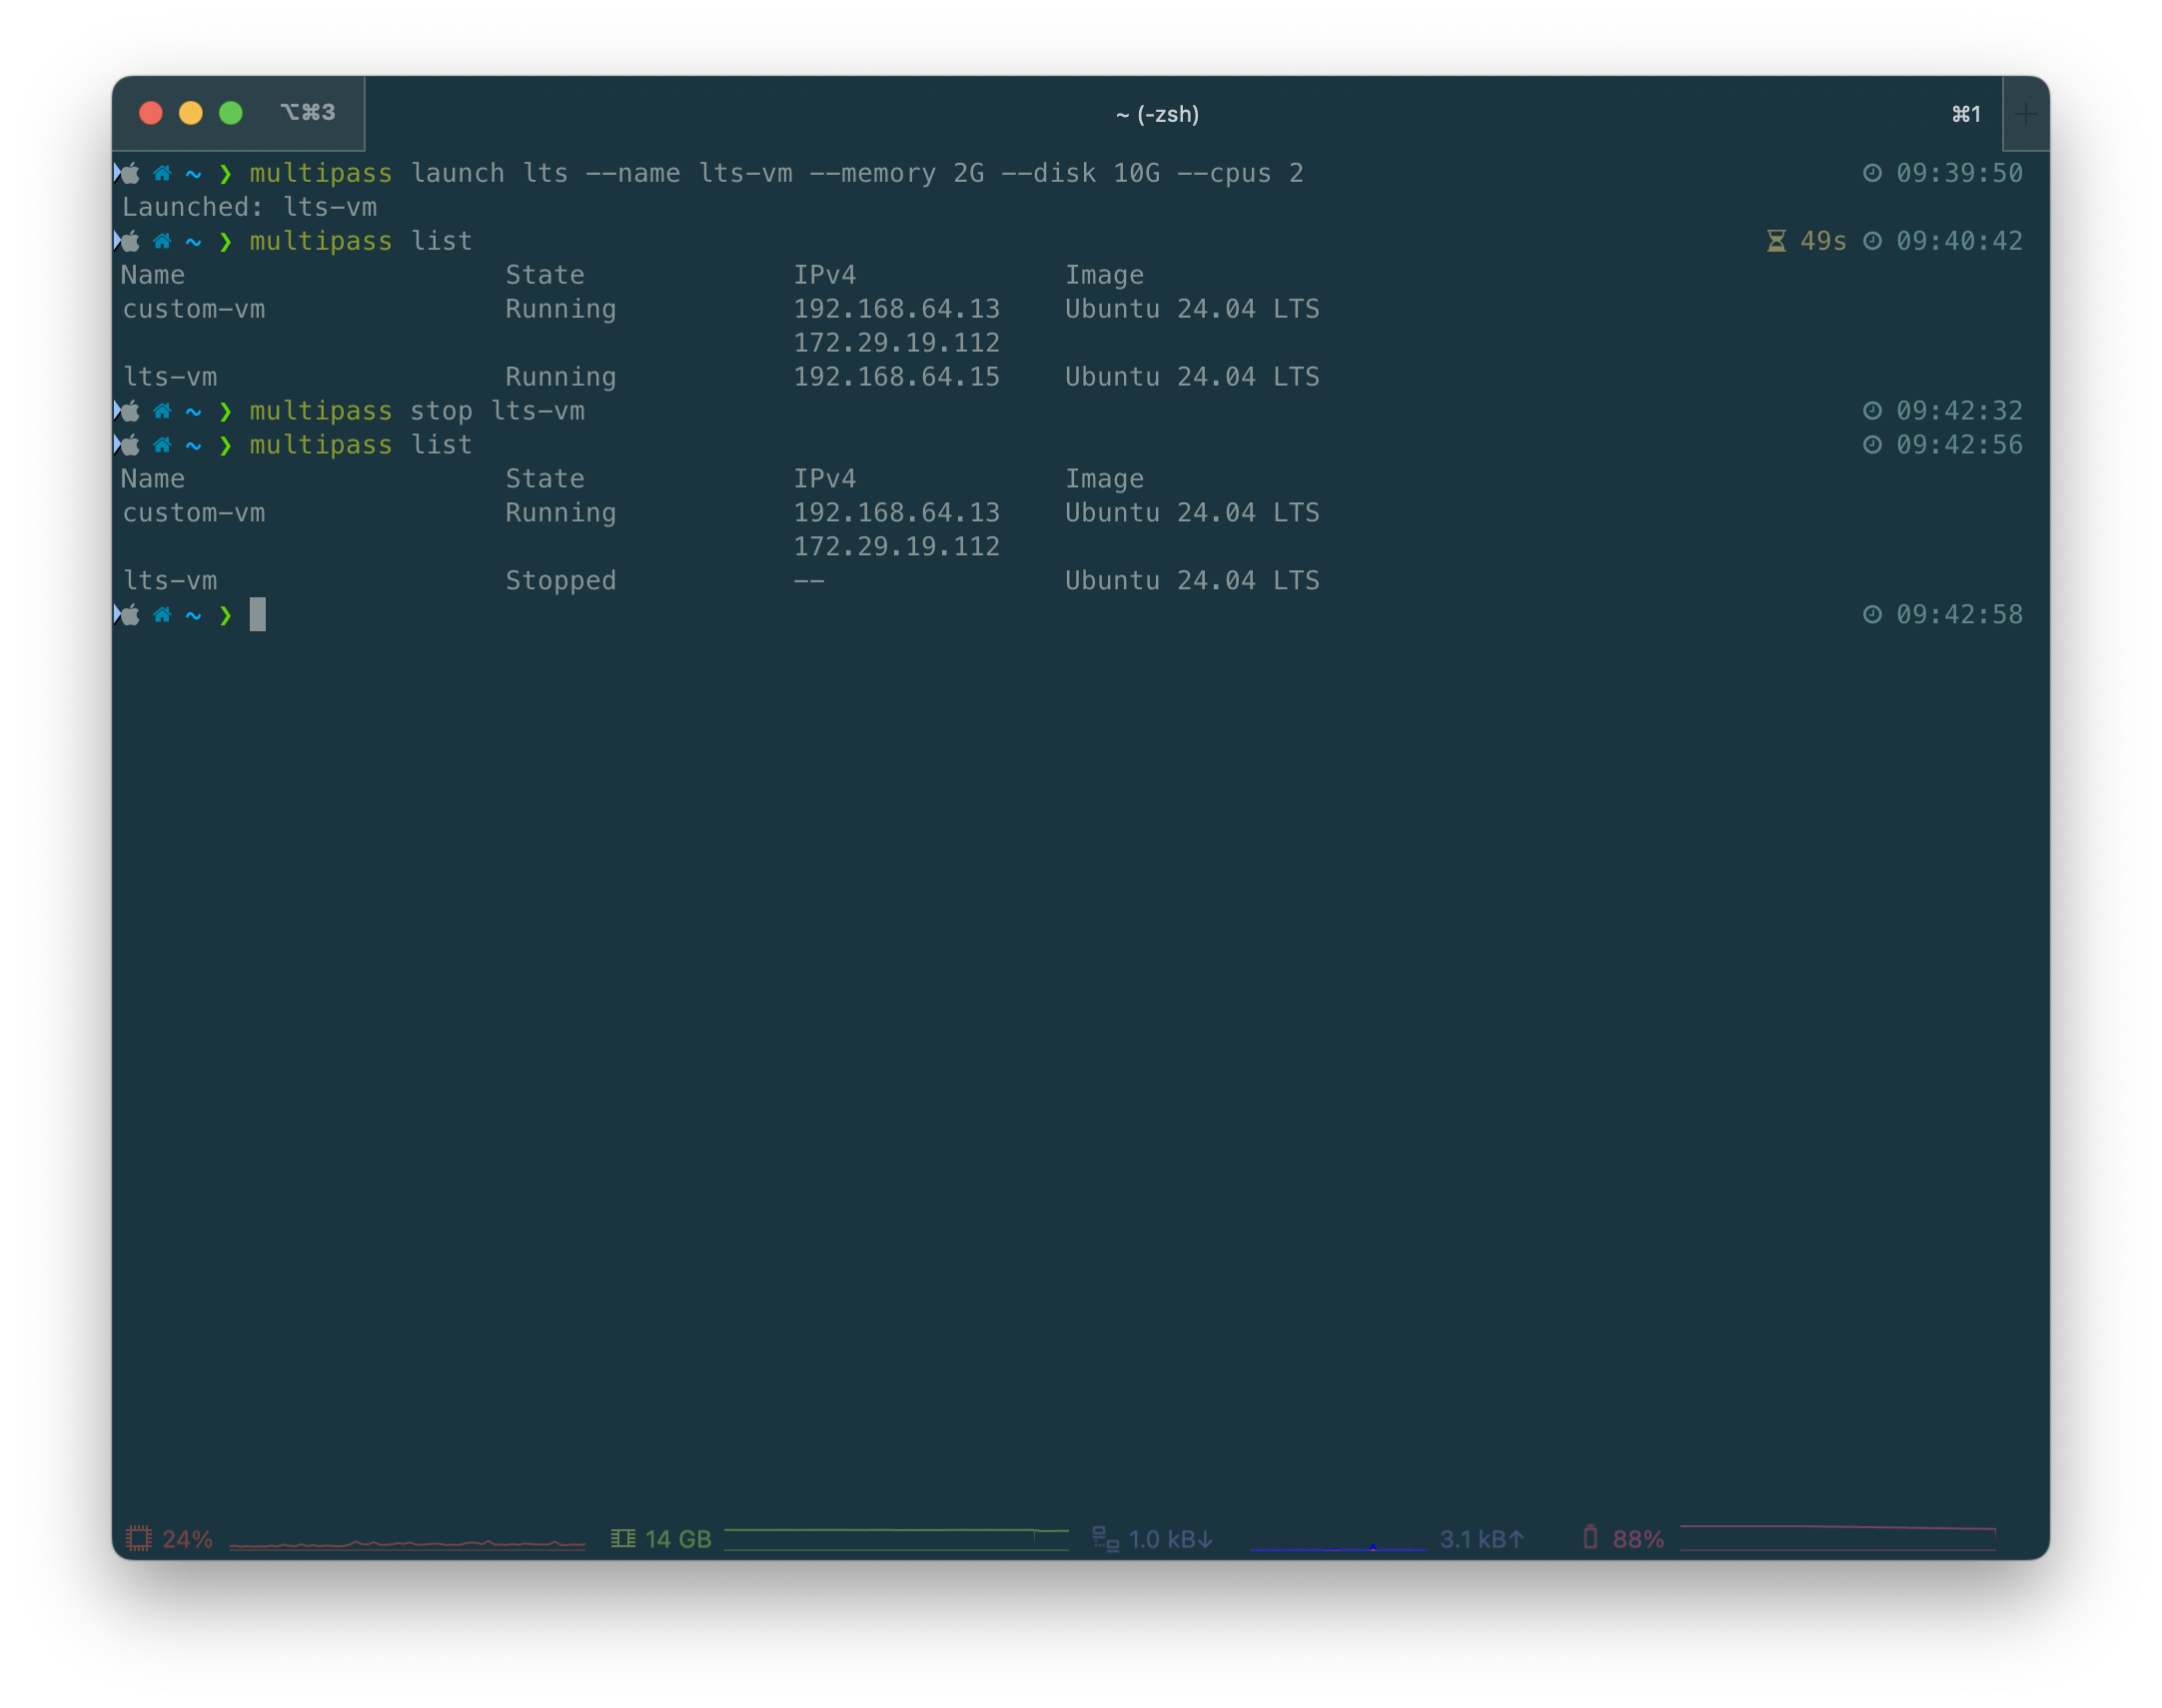Click the 'multipass stop lts-vm' command
The width and height of the screenshot is (2162, 1708).
[417, 411]
